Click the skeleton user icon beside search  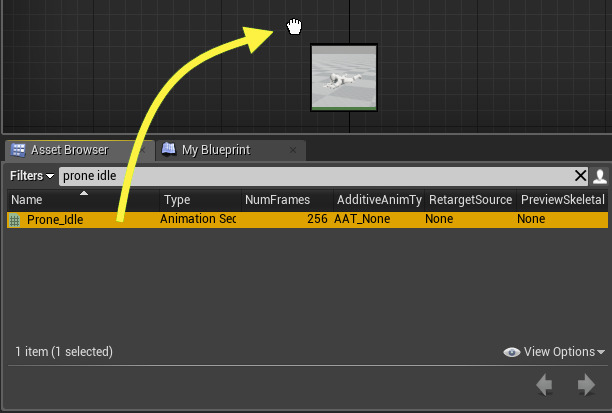[600, 176]
